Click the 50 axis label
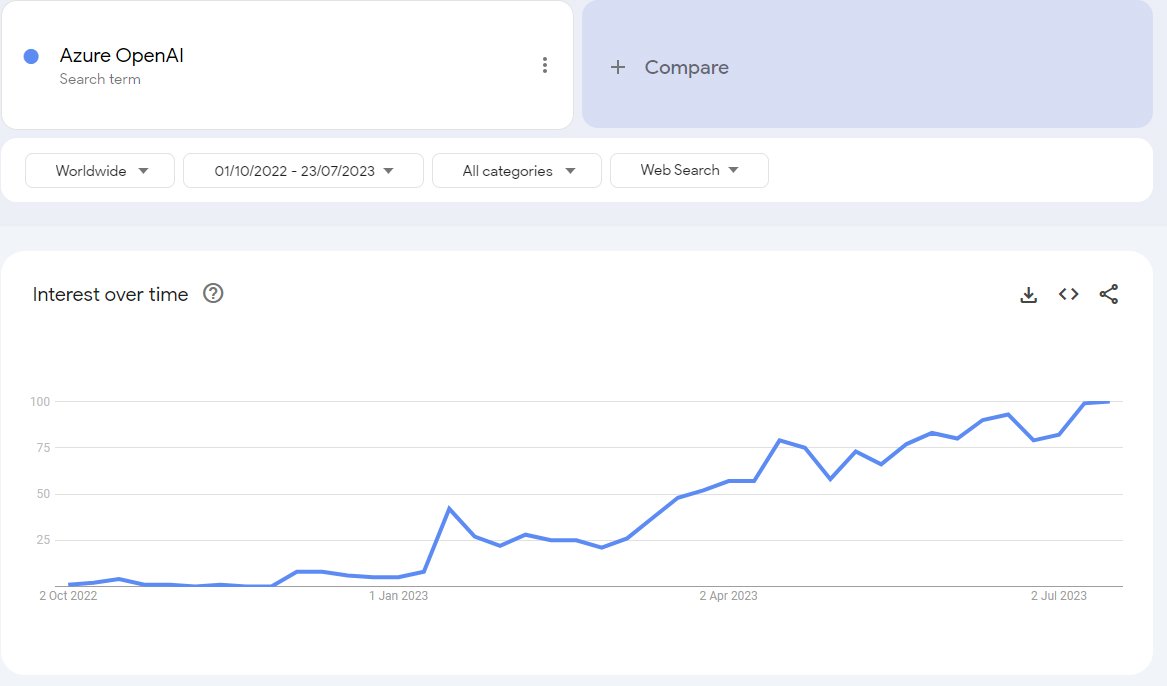1167x686 pixels. coord(43,494)
